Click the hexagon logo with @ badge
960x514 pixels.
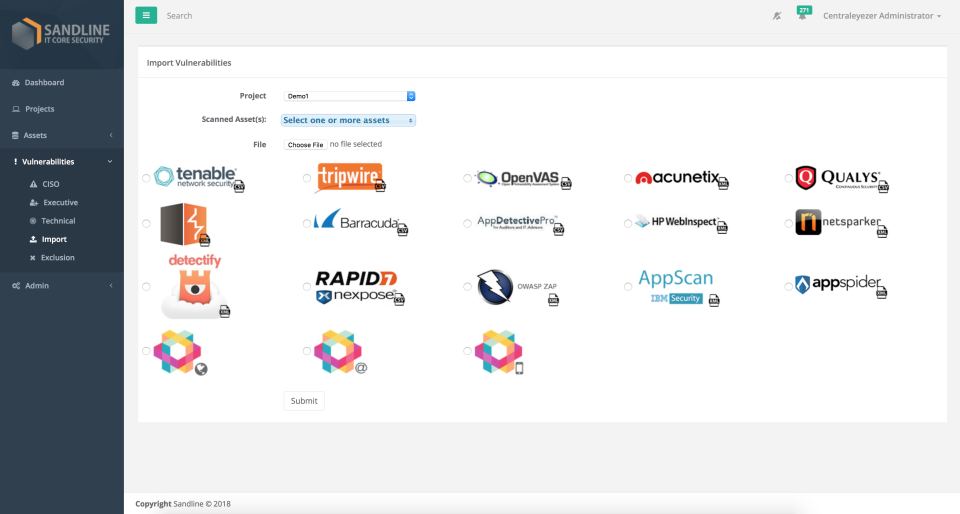point(340,352)
